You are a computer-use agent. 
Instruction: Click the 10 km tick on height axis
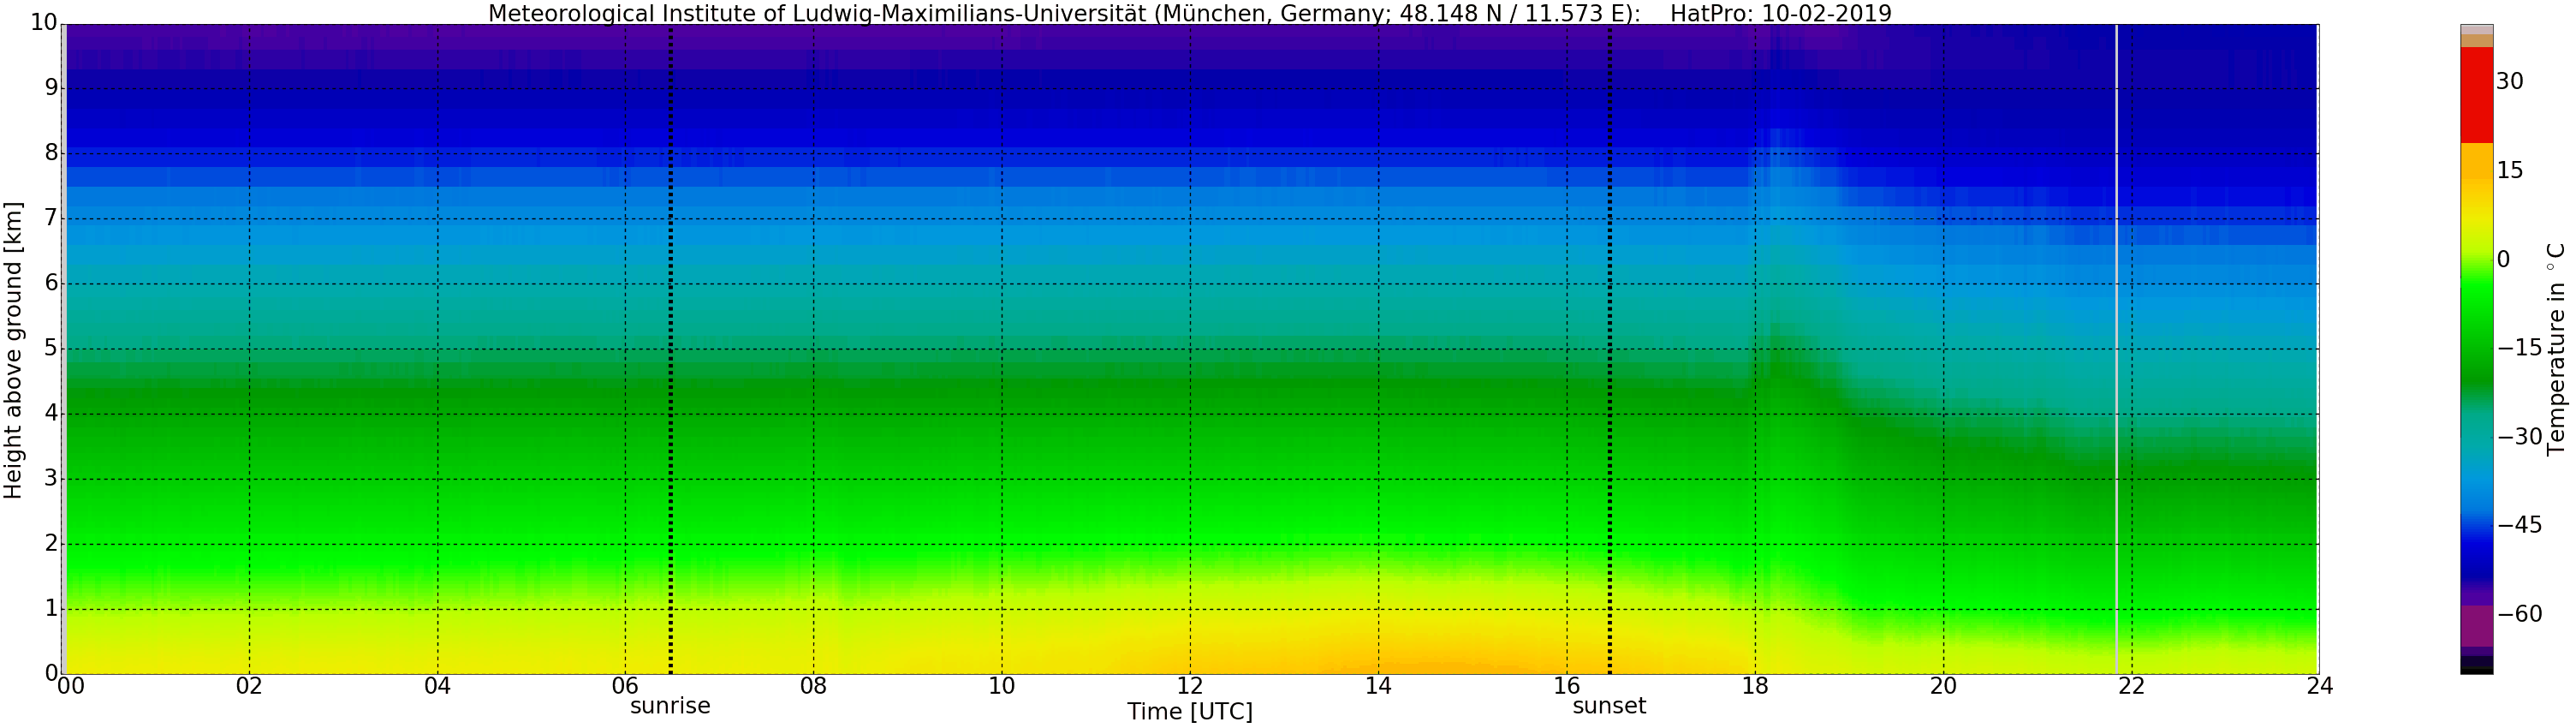(x=44, y=24)
